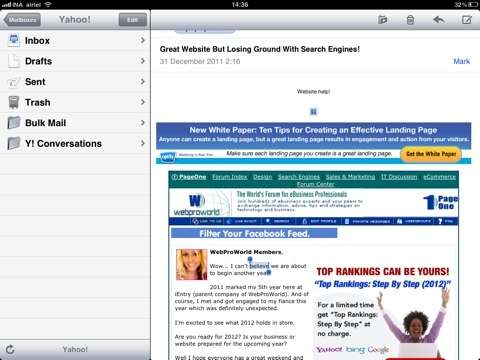This screenshot has width=480, height=360.
Task: Tap the battery icon in the status bar
Action: point(473,5)
